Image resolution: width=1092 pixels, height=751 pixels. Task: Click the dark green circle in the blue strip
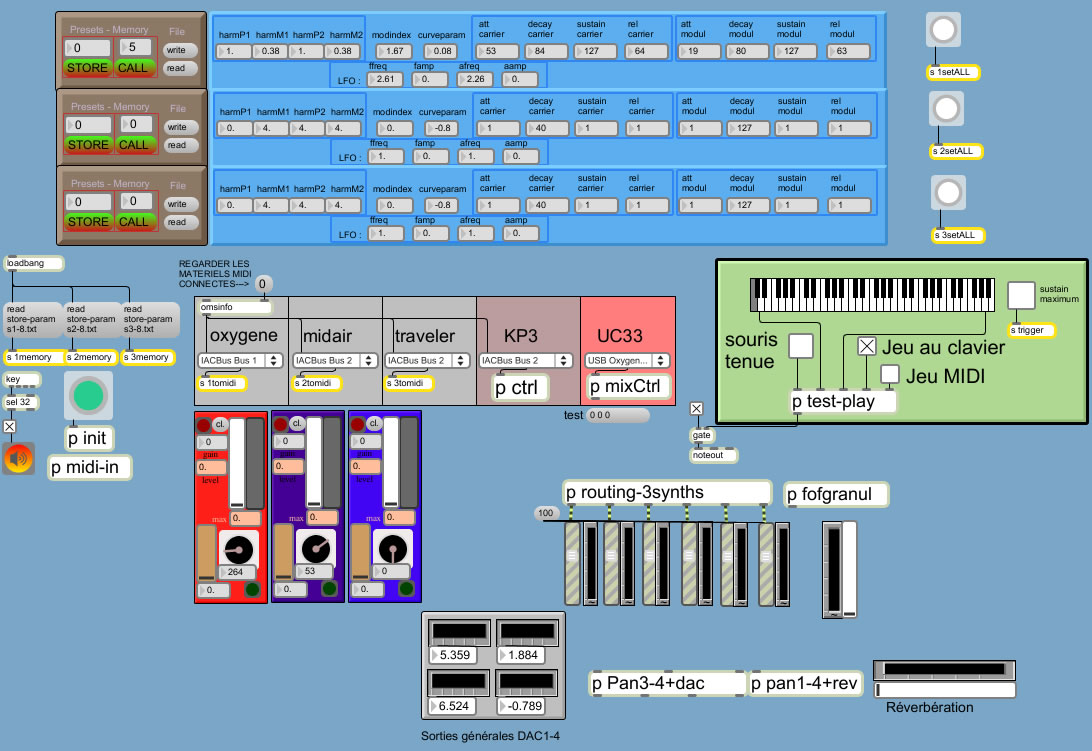(x=406, y=589)
